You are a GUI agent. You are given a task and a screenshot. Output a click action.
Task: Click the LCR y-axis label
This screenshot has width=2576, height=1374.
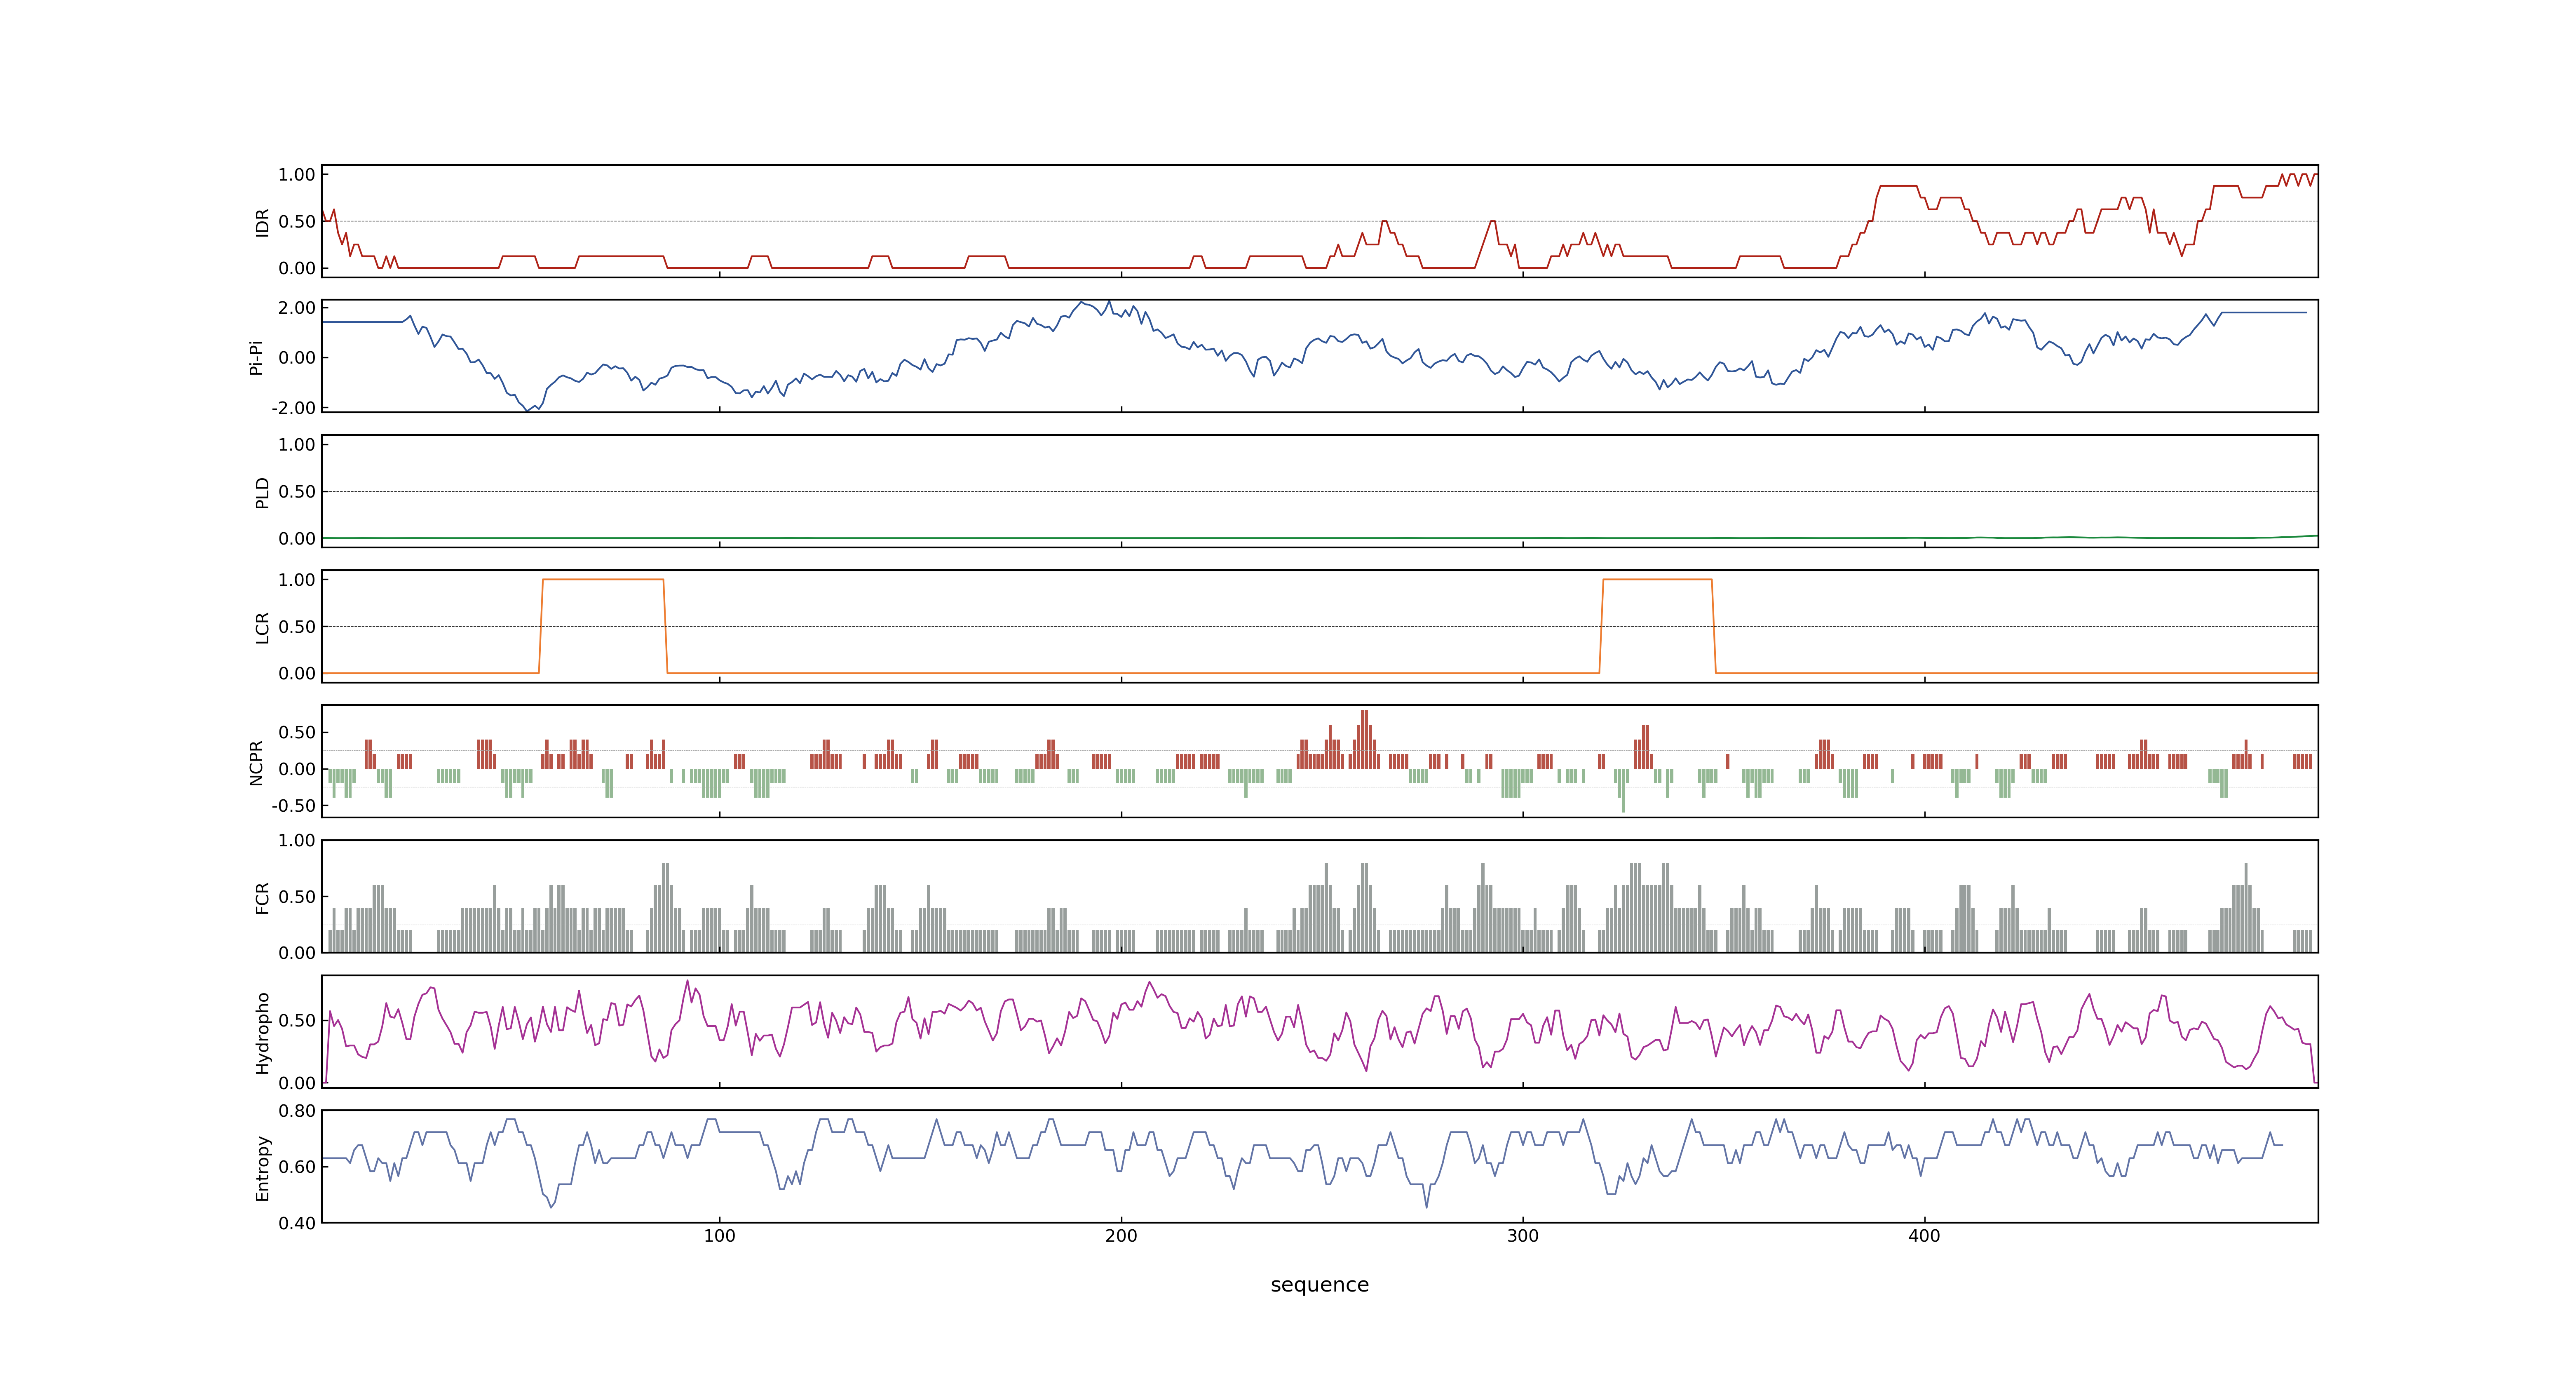[262, 627]
